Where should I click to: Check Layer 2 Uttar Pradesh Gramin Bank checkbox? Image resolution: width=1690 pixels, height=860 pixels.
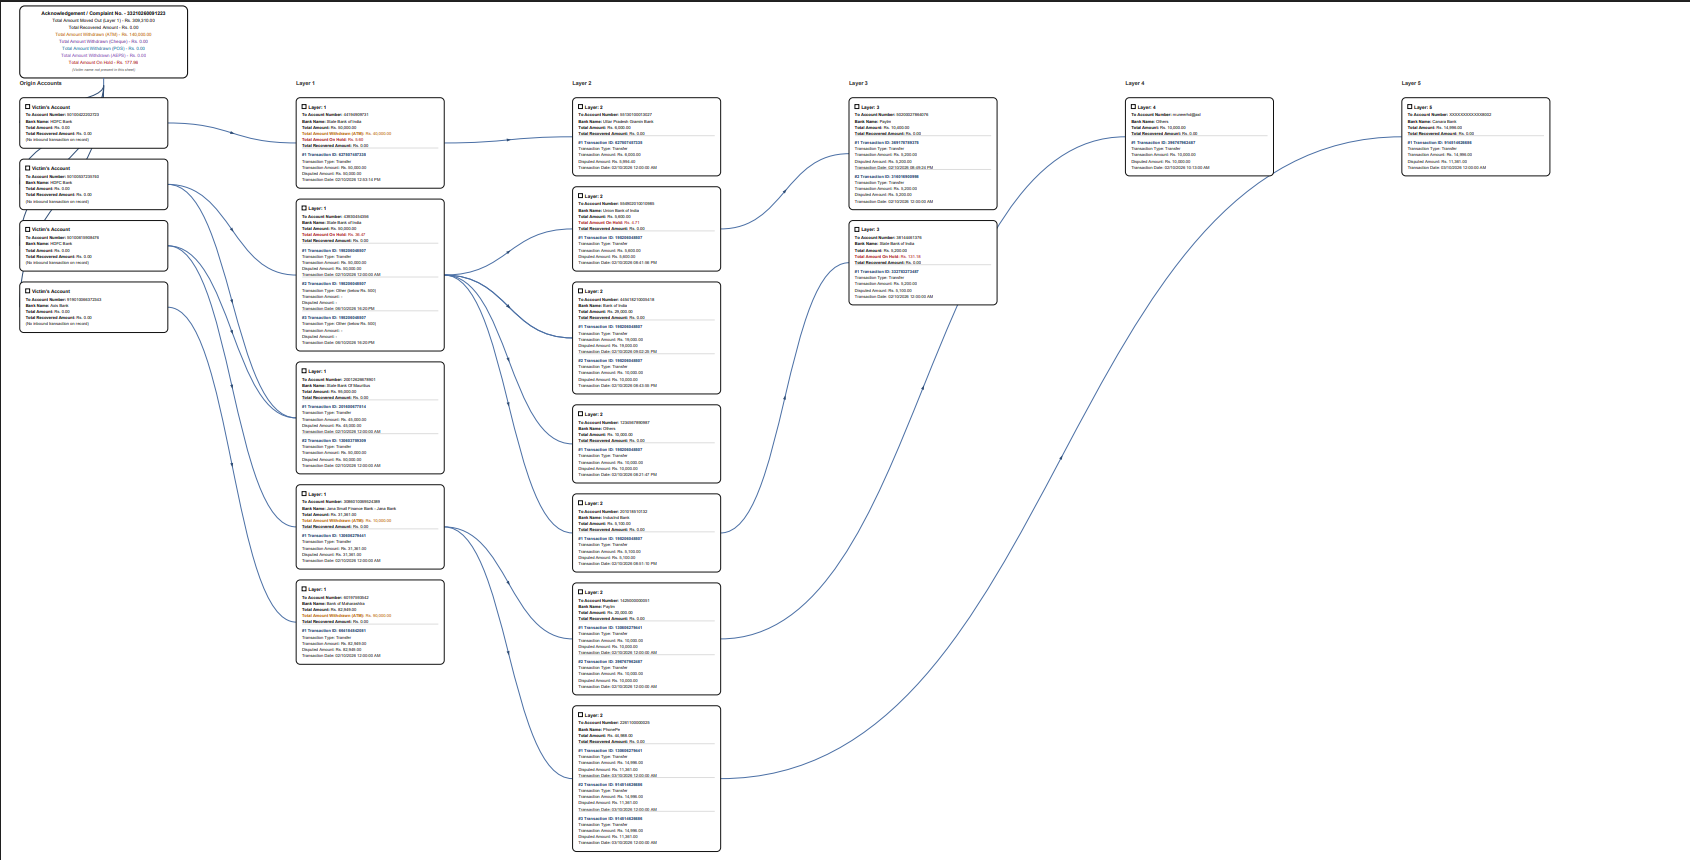point(581,106)
